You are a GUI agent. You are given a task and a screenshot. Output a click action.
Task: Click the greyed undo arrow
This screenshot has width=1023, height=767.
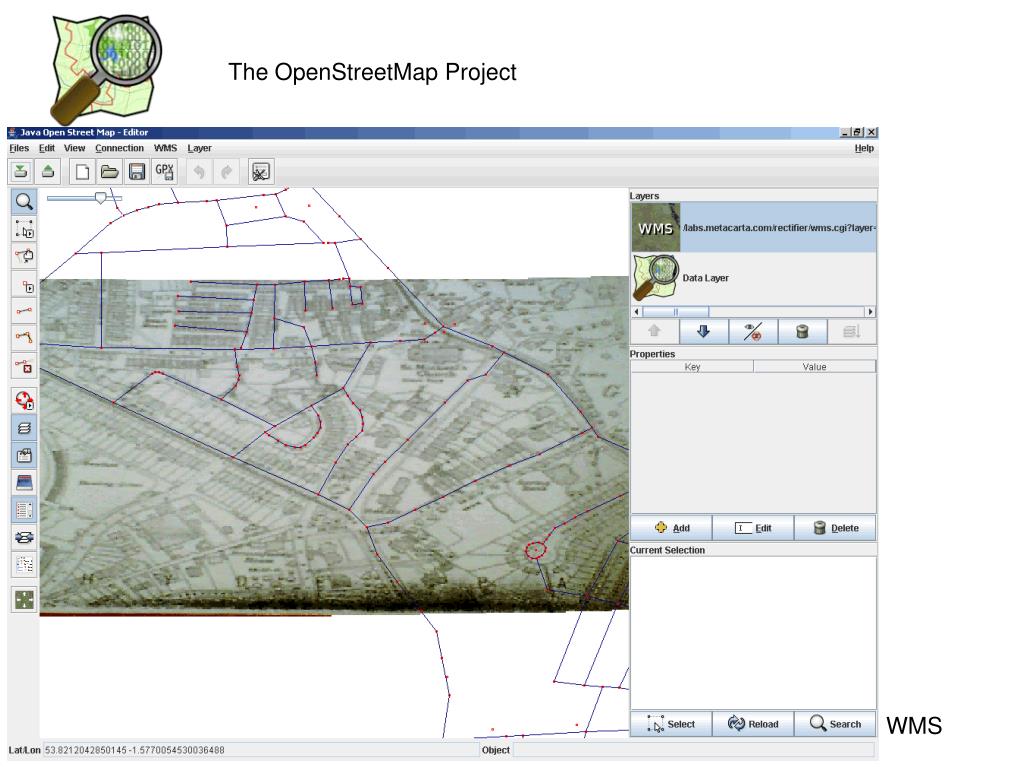[x=199, y=172]
